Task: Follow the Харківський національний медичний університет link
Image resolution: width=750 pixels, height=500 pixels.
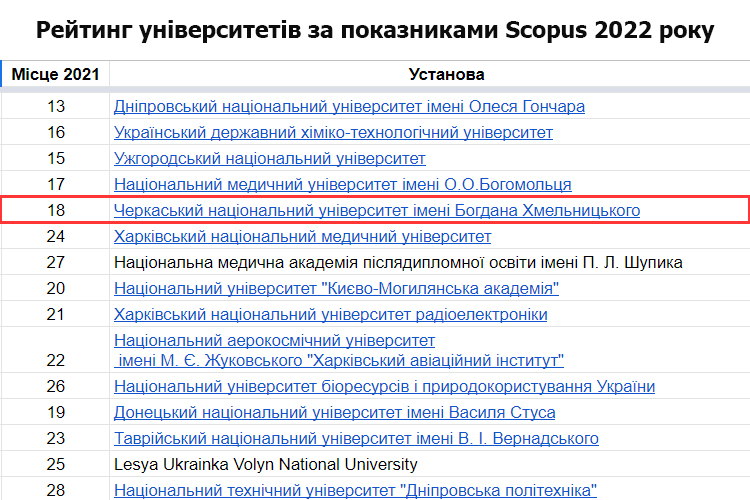Action: click(x=303, y=236)
